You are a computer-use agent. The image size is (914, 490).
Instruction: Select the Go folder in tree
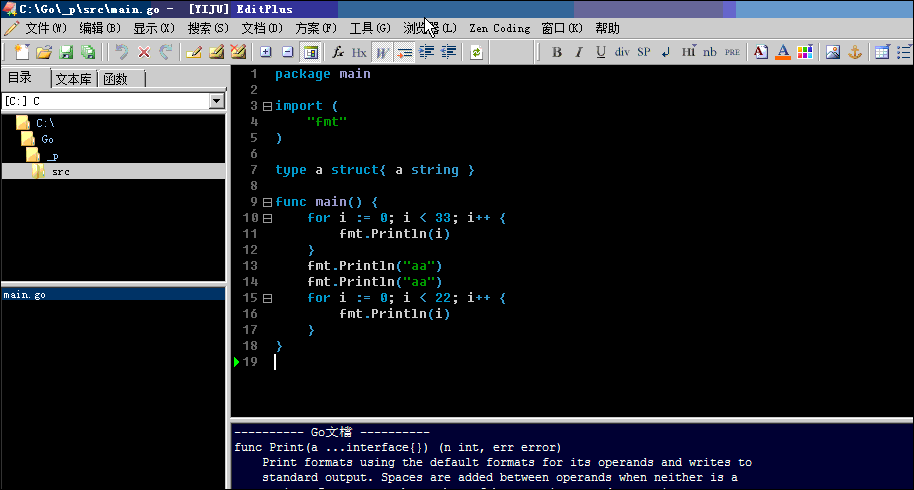(47, 139)
